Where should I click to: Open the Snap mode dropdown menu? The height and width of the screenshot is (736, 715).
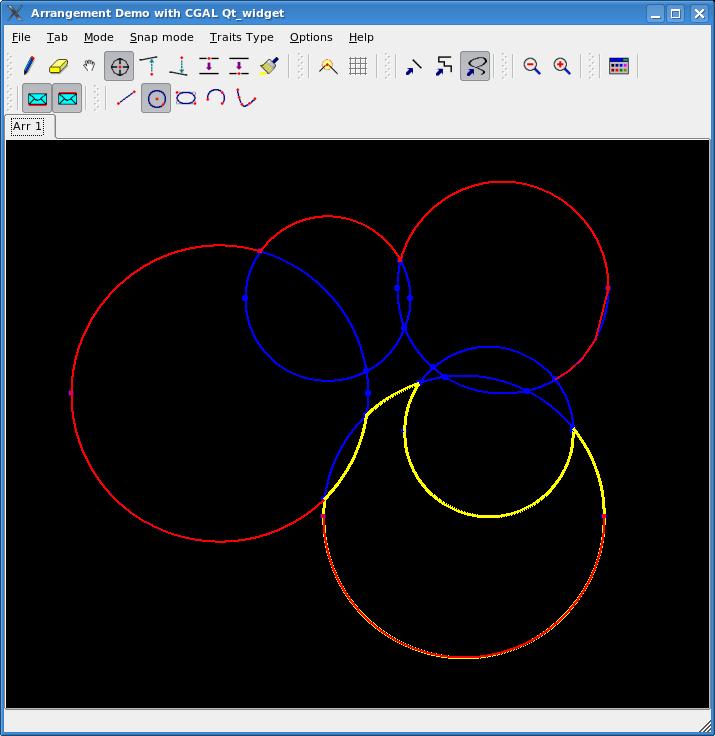point(161,37)
